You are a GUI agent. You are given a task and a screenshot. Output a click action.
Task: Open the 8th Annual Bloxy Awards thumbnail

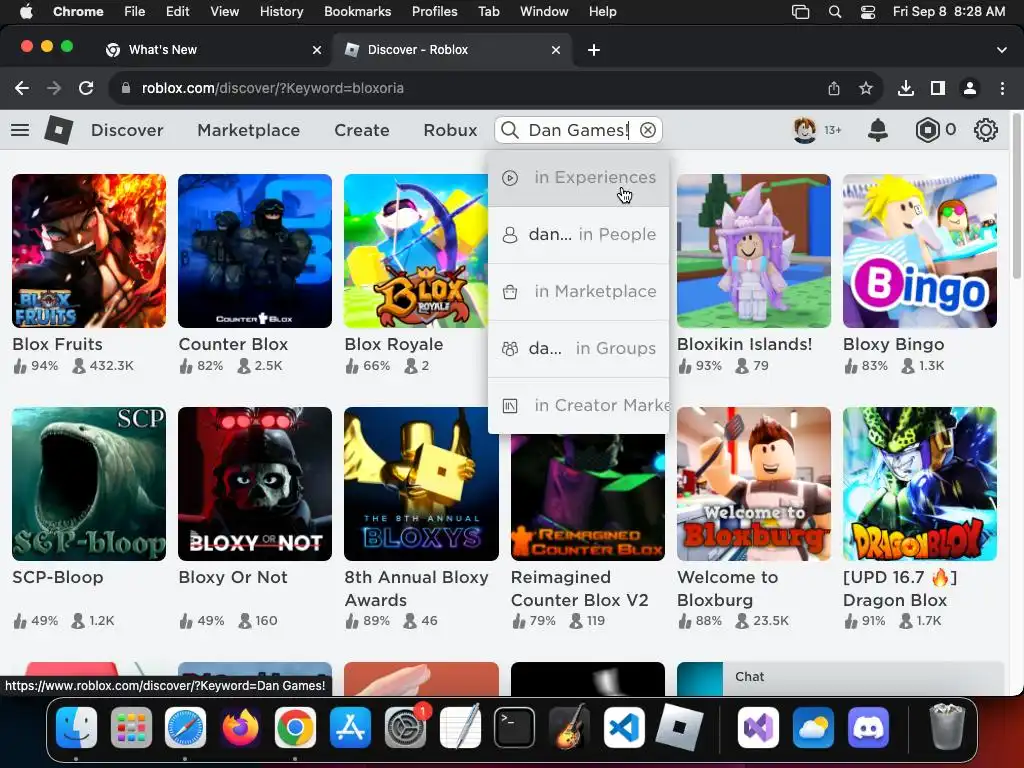click(421, 484)
